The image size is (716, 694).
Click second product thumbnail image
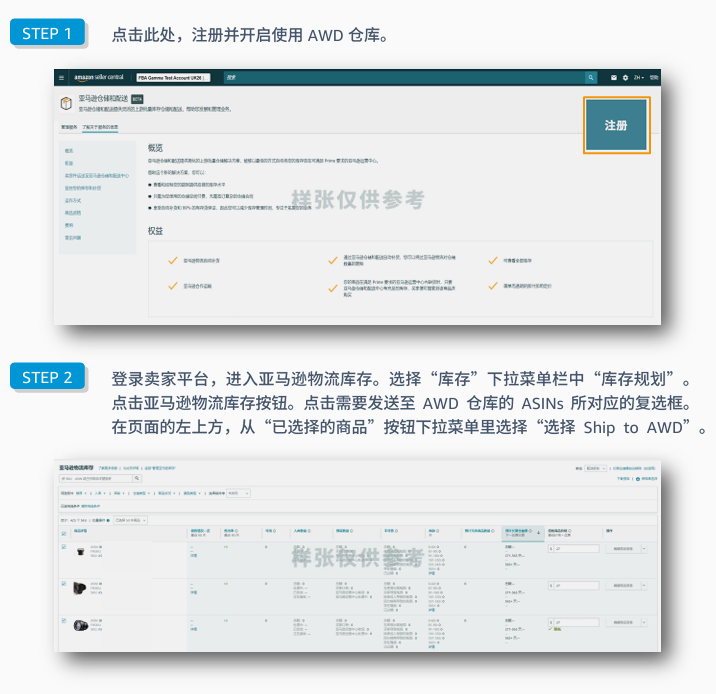(x=80, y=588)
